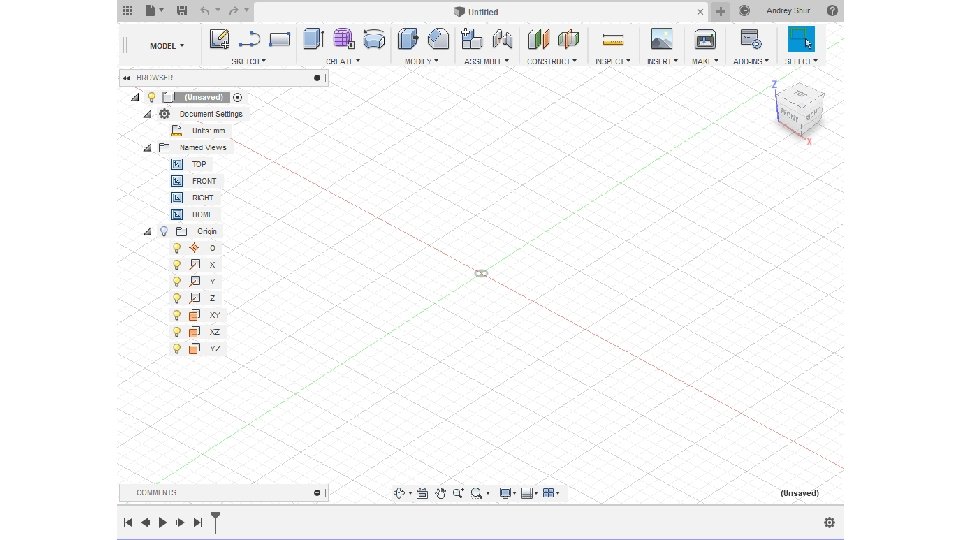Open the File menu dropdown arrow
The width and height of the screenshot is (960, 540).
(162, 10)
